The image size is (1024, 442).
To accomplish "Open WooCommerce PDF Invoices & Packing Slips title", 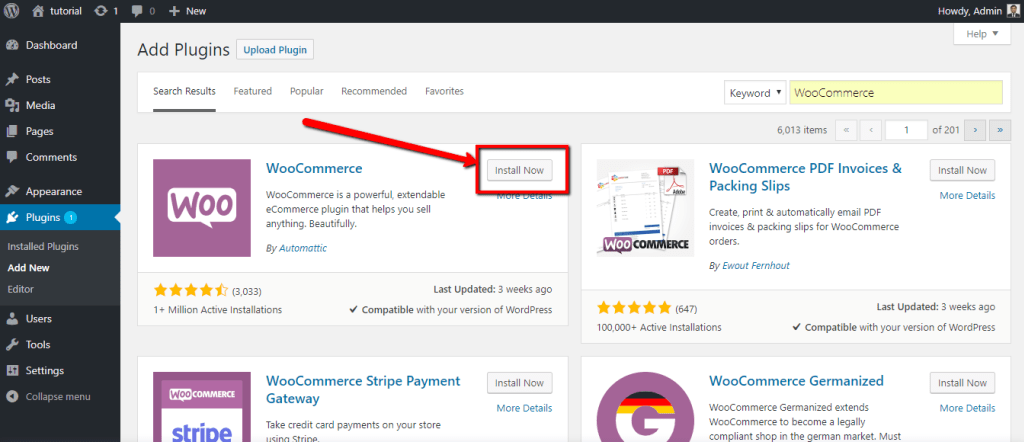I will coord(806,177).
